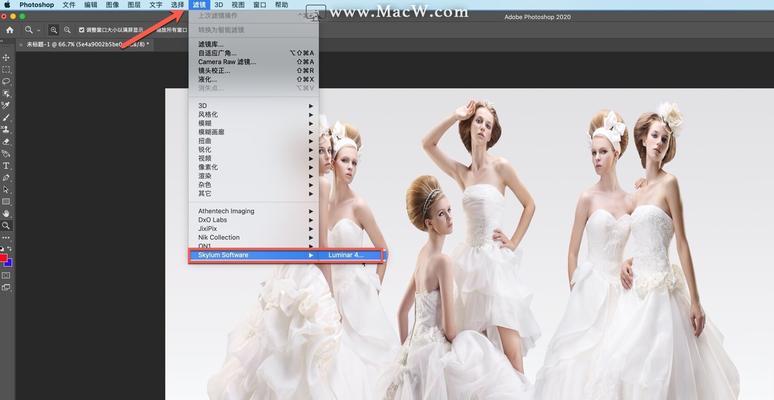Select the Rectangle shape tool
Viewport: 774px width, 400px height.
coord(6,201)
